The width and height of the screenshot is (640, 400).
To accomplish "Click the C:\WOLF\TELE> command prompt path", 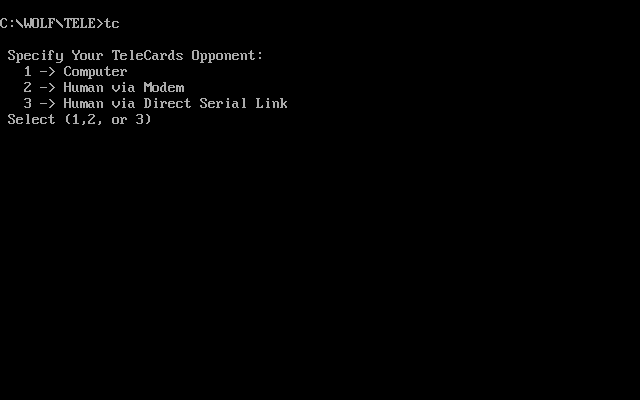I will pyautogui.click(x=52, y=23).
